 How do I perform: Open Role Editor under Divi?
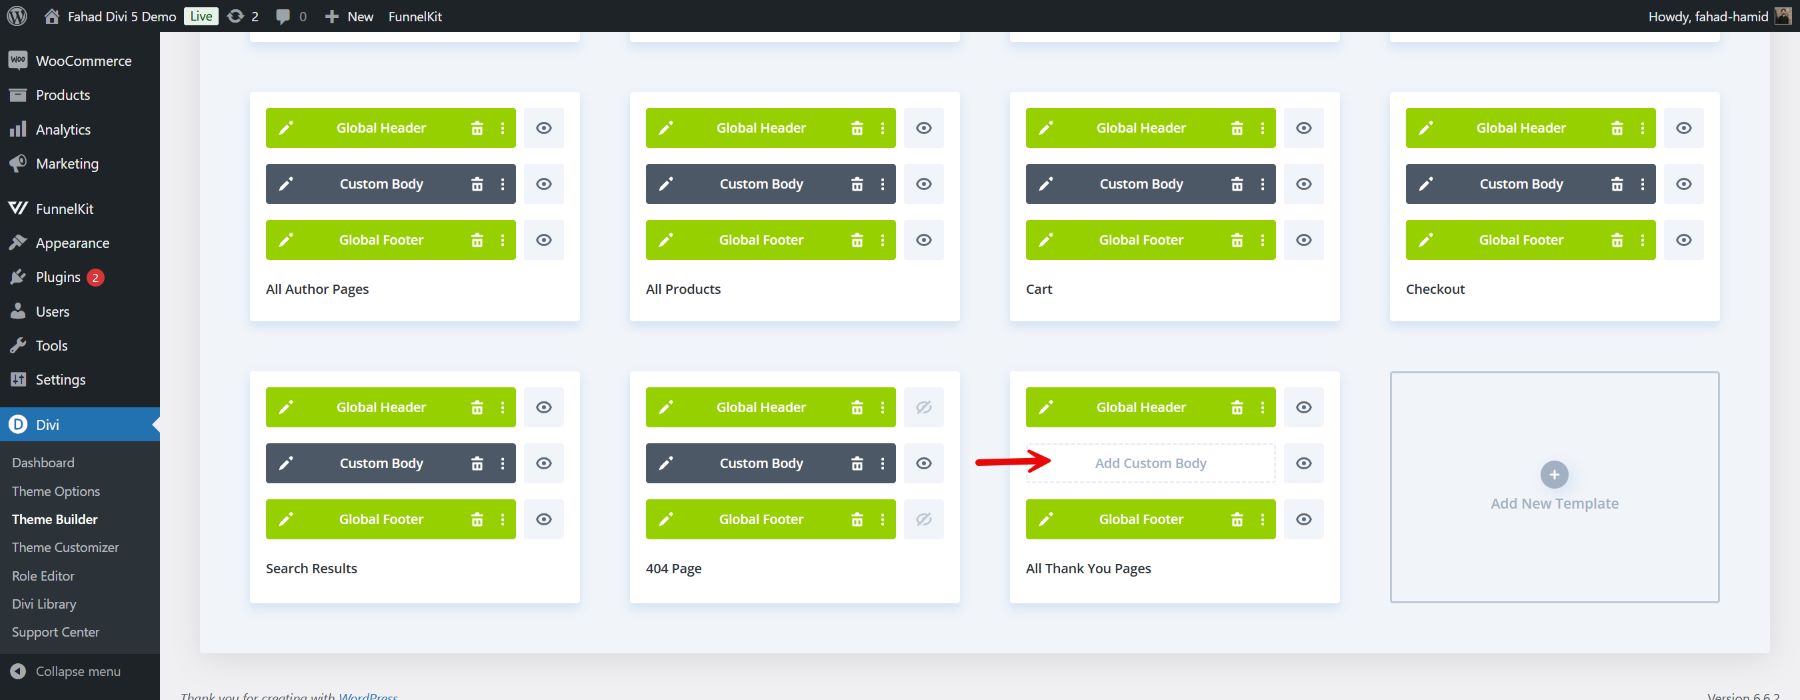[43, 576]
